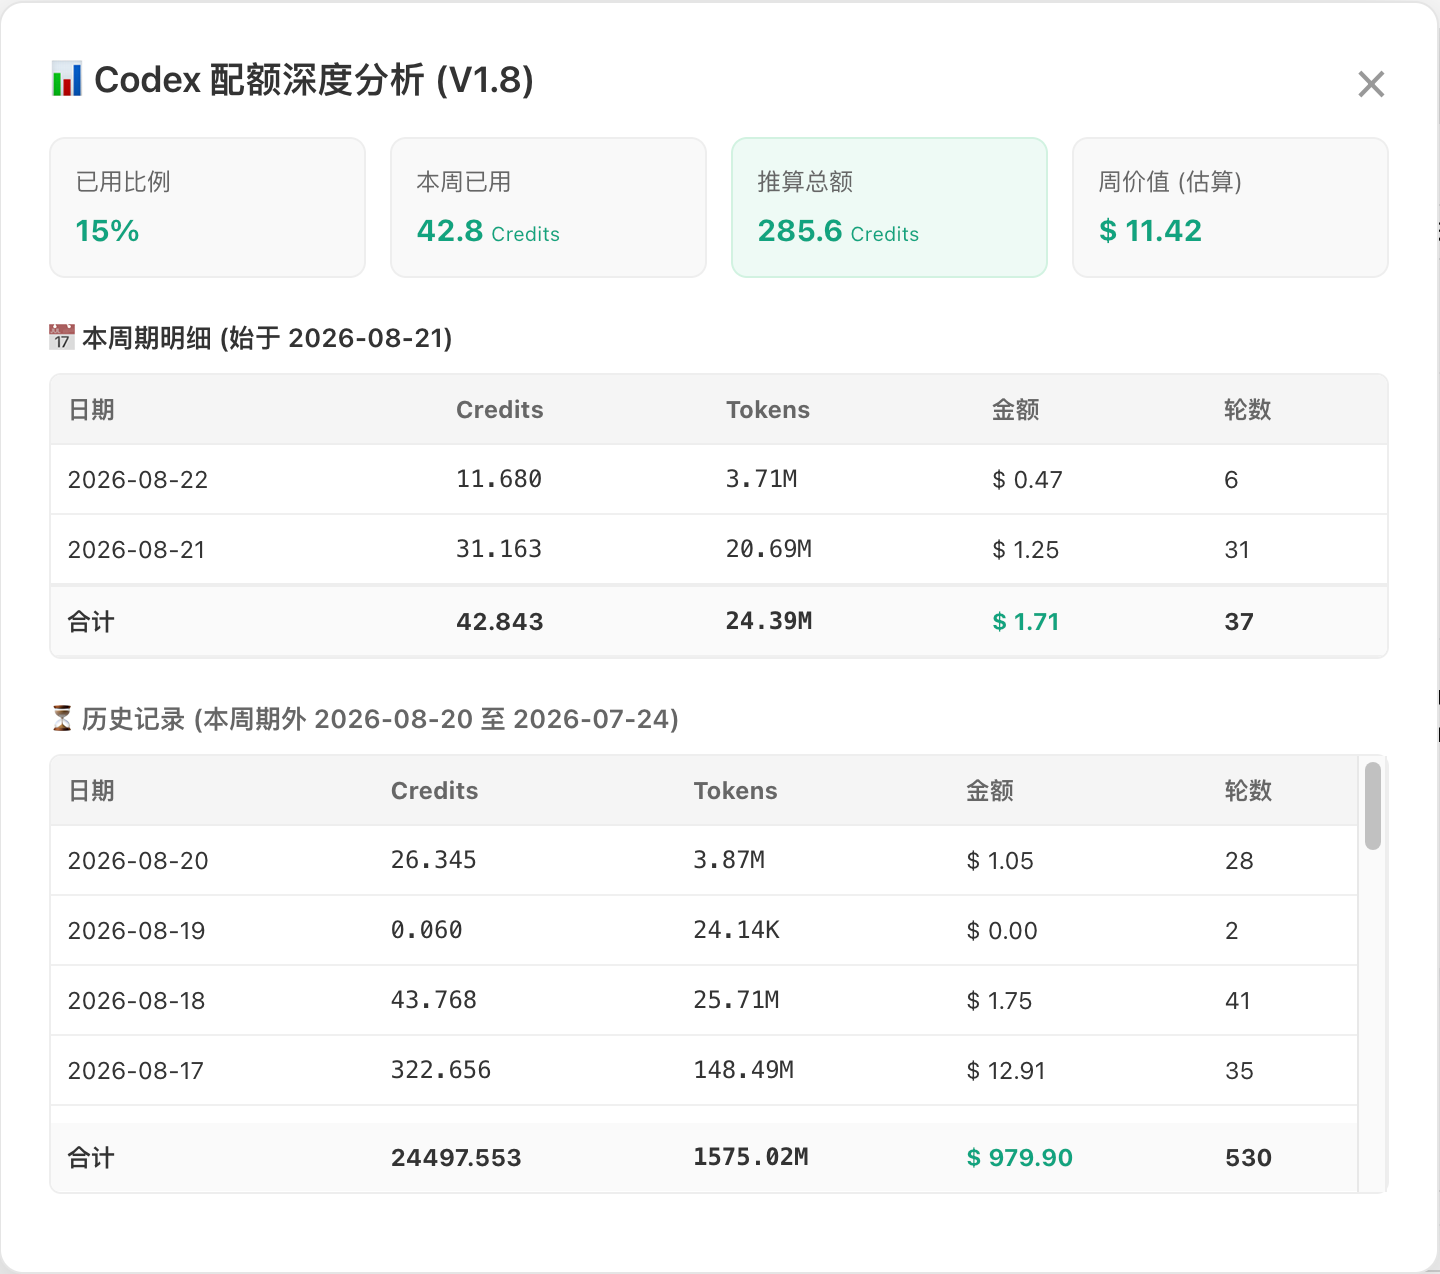
Task: Click rounds value '31' for 2026-08-21
Action: [x=1237, y=550]
